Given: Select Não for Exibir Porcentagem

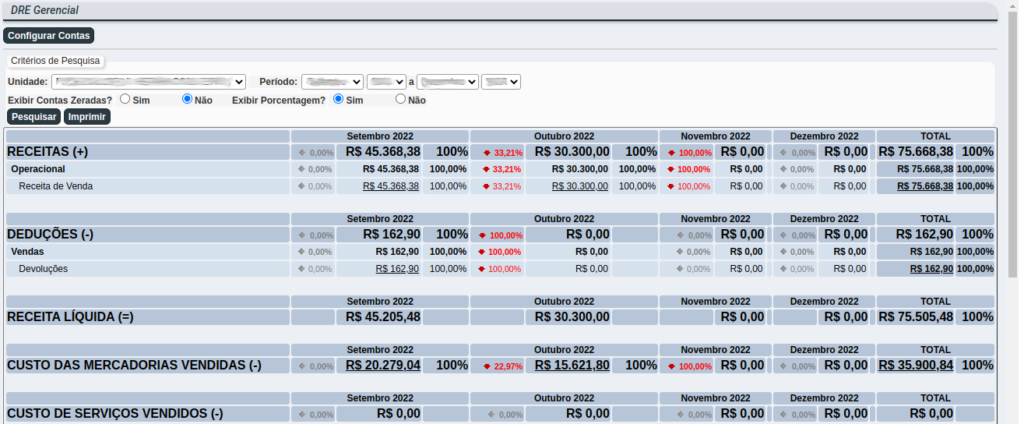Looking at the screenshot, I should coord(401,100).
